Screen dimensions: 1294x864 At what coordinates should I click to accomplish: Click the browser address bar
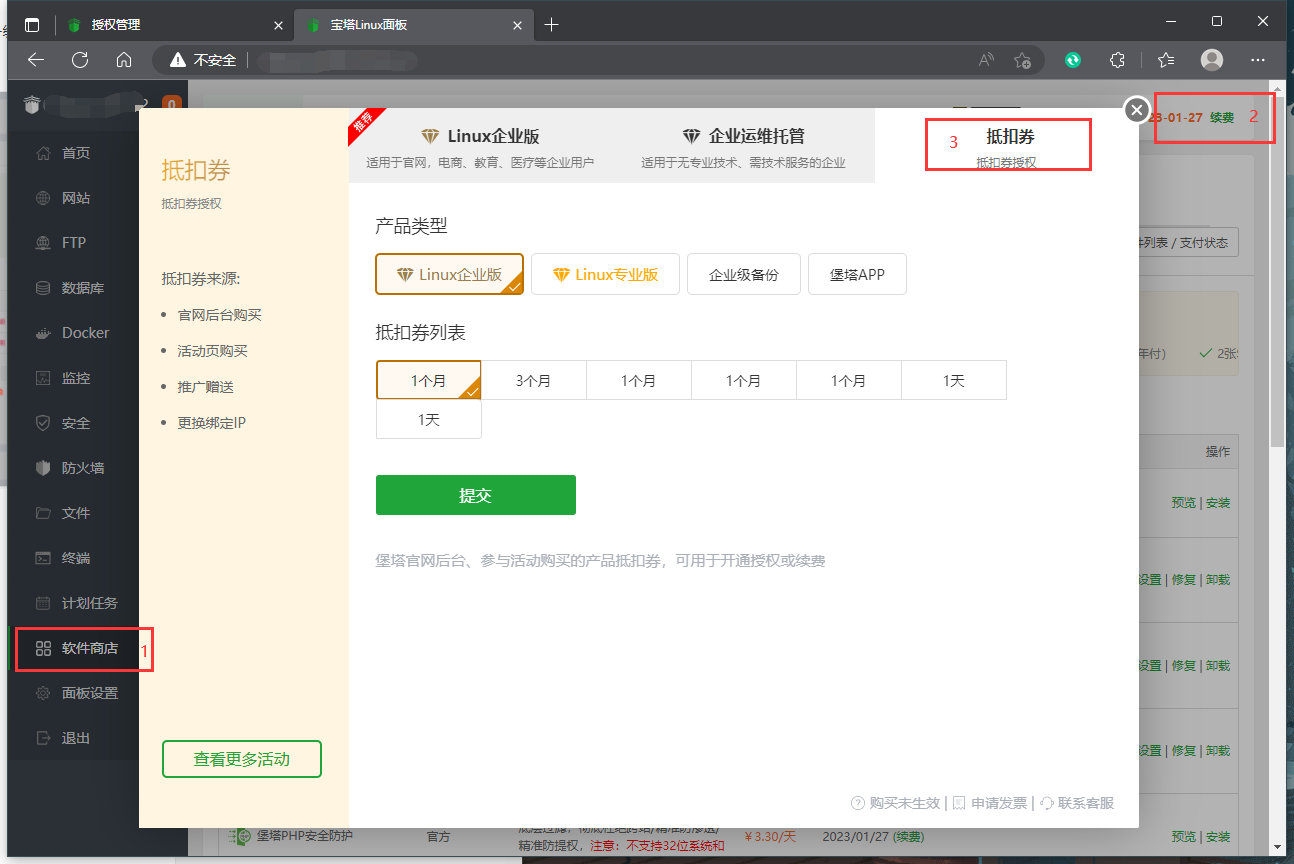[600, 60]
